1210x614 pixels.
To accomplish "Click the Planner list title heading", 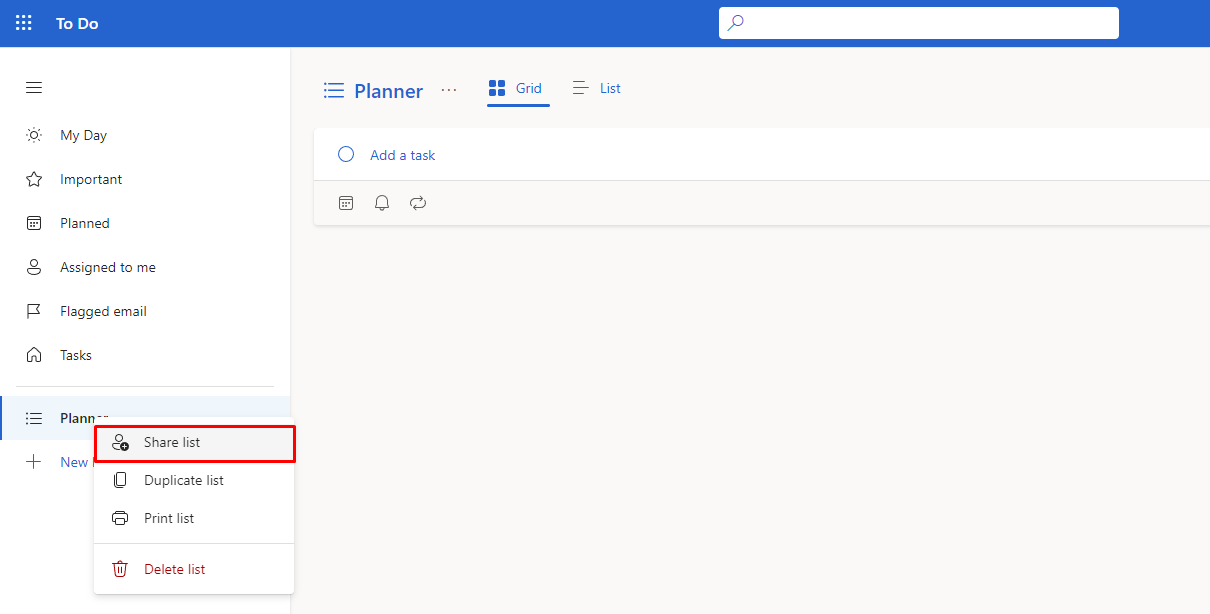I will (x=388, y=91).
